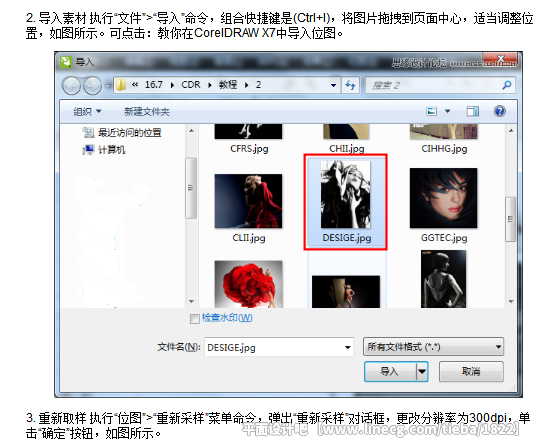Toggle the preview pane icon
This screenshot has width=560, height=448.
coord(473,111)
